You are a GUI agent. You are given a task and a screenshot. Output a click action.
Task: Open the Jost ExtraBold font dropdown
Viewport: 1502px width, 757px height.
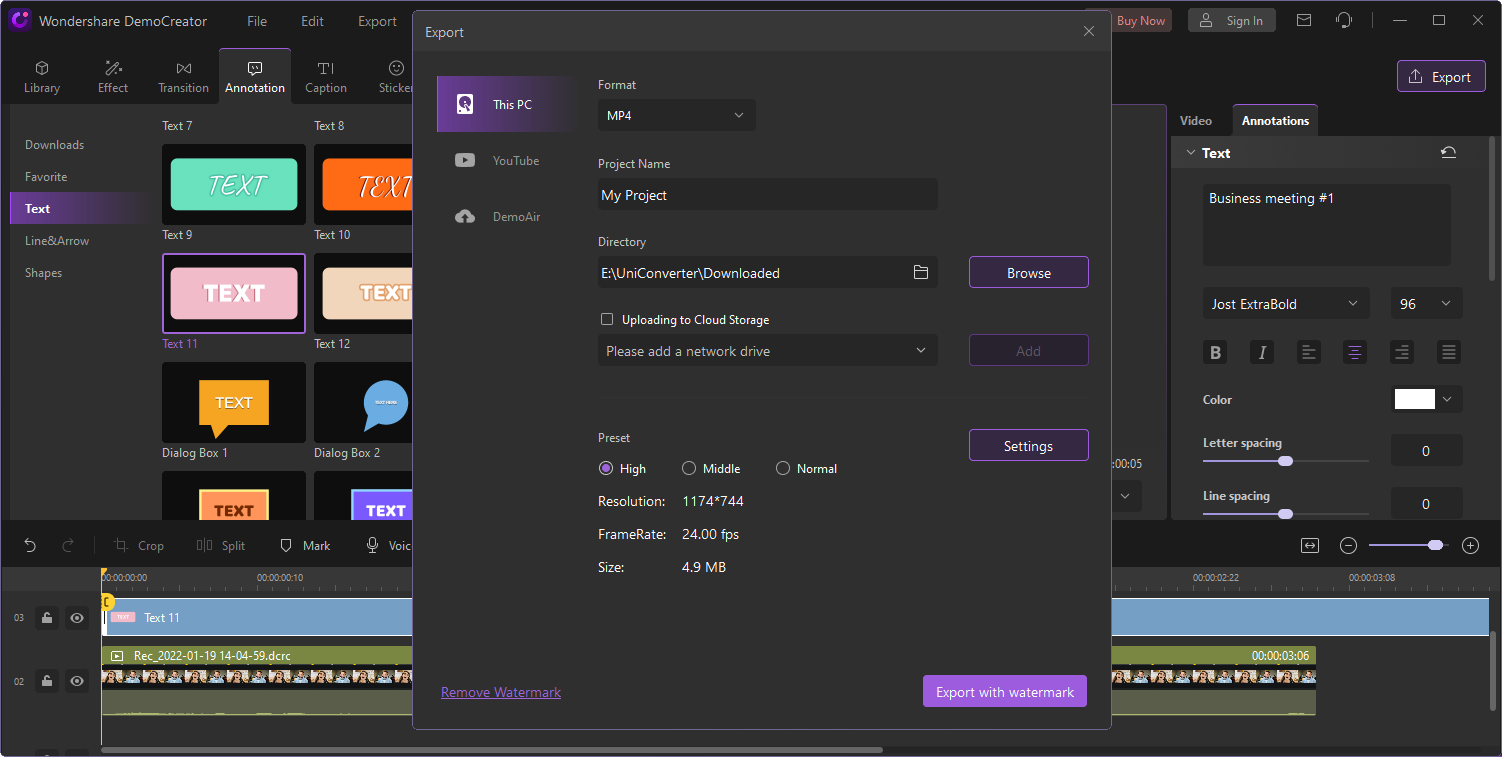(x=1286, y=304)
